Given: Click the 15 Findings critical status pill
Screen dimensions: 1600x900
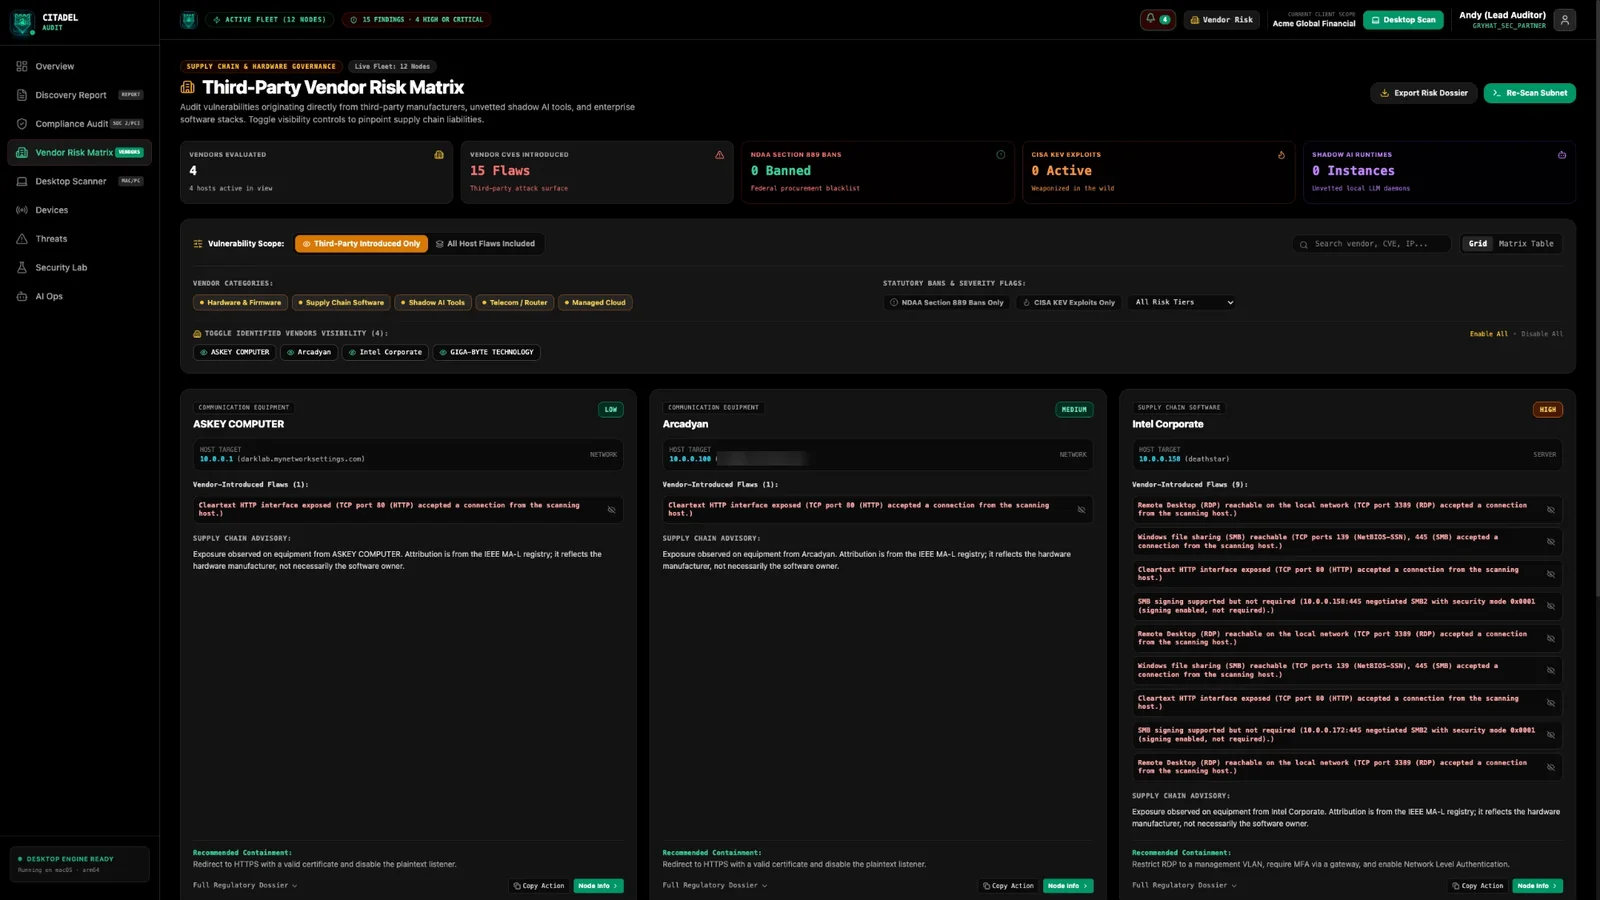Looking at the screenshot, I should click(416, 20).
